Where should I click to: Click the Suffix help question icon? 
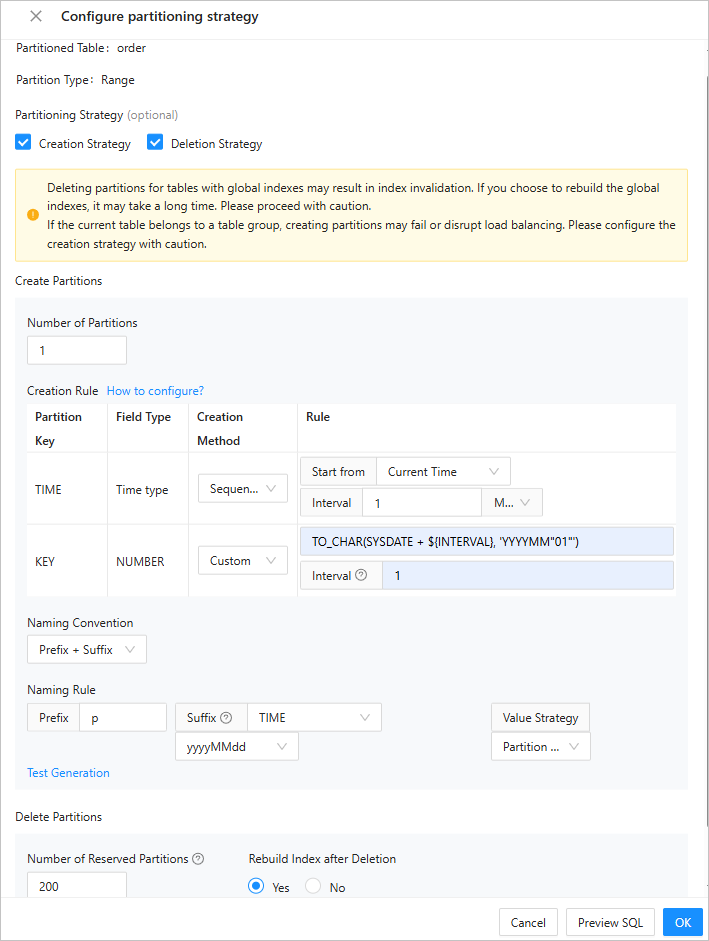click(x=226, y=718)
